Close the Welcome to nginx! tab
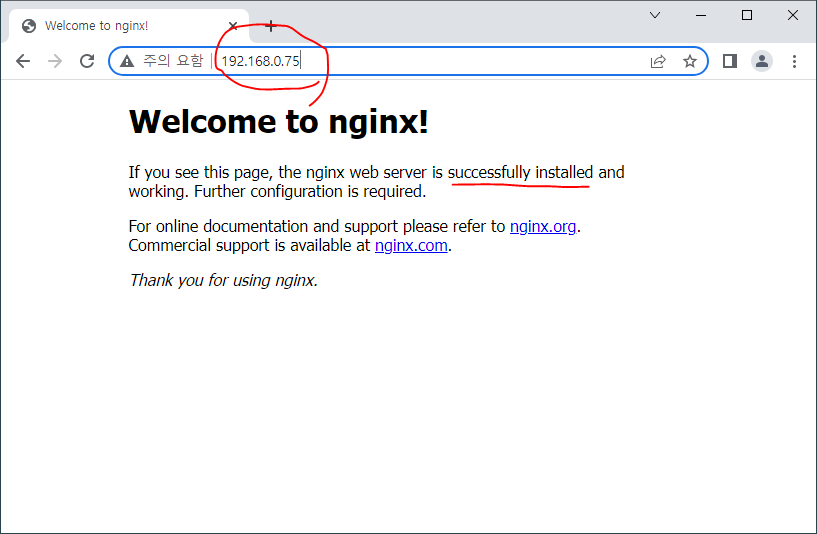This screenshot has height=534, width=817. coord(233,26)
